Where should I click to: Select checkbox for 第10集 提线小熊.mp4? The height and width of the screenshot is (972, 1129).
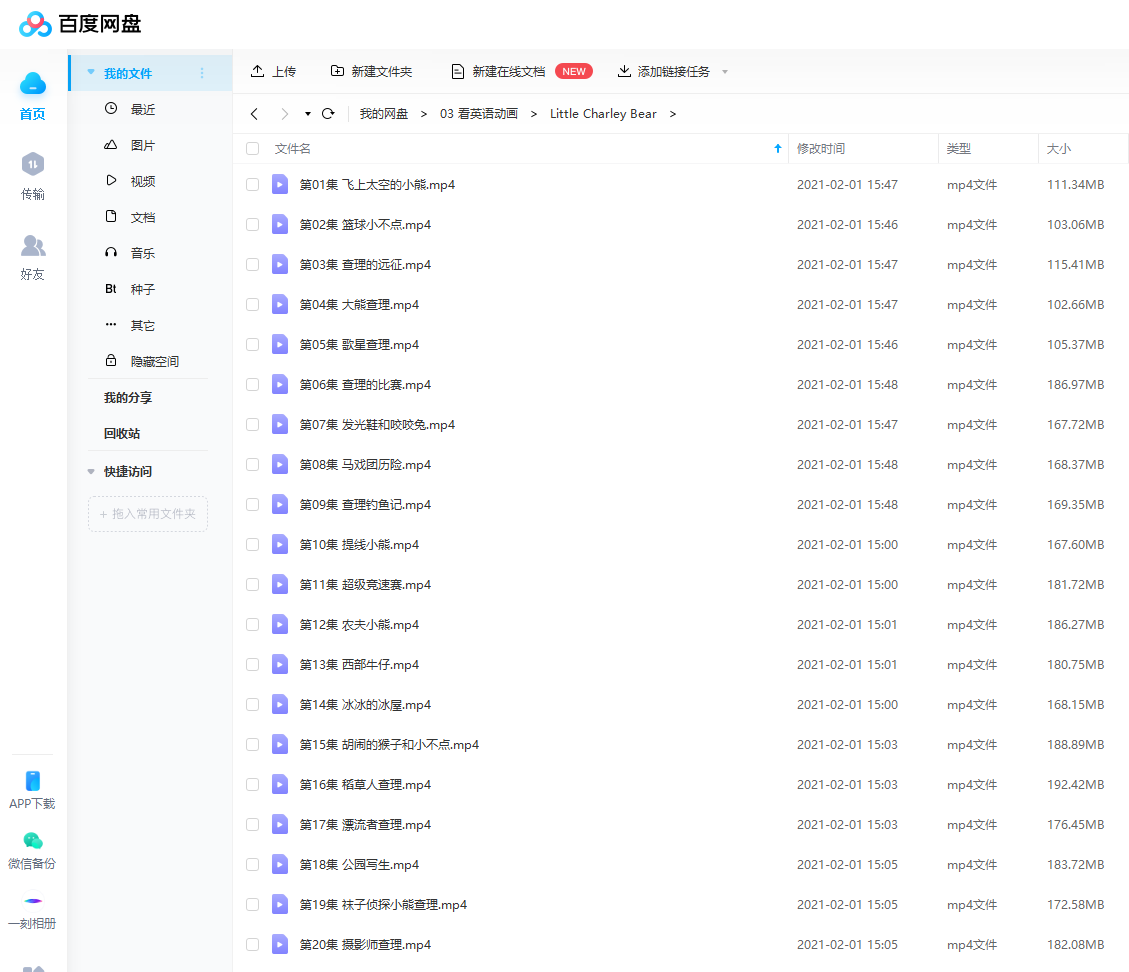pos(252,545)
